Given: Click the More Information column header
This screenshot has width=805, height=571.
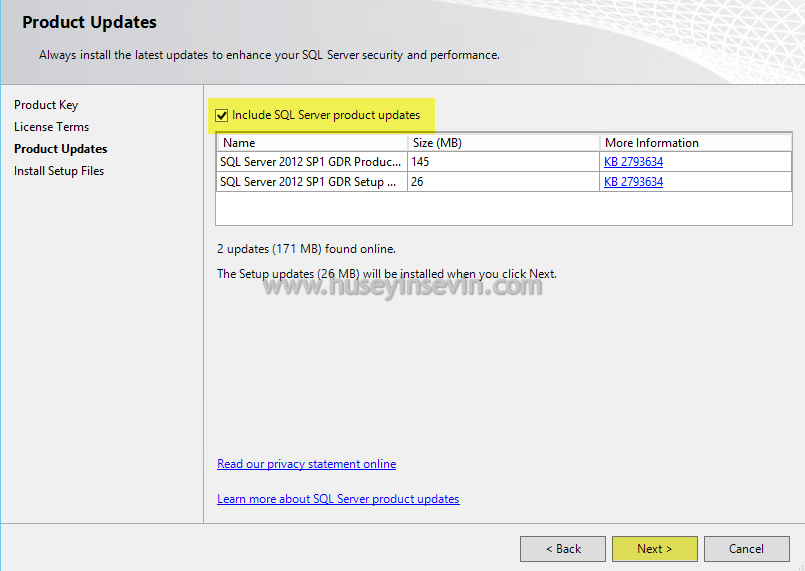Looking at the screenshot, I should pos(696,143).
